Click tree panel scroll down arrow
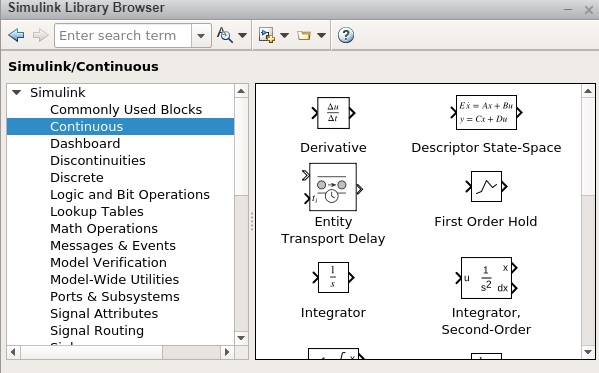 (241, 338)
